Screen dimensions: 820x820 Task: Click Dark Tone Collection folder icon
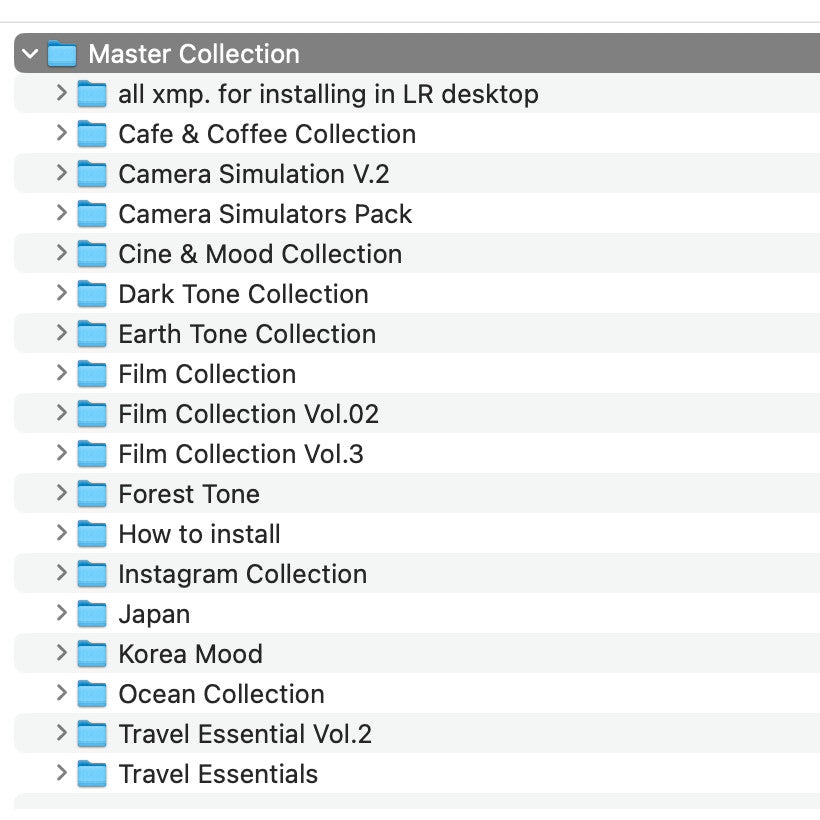tap(92, 294)
